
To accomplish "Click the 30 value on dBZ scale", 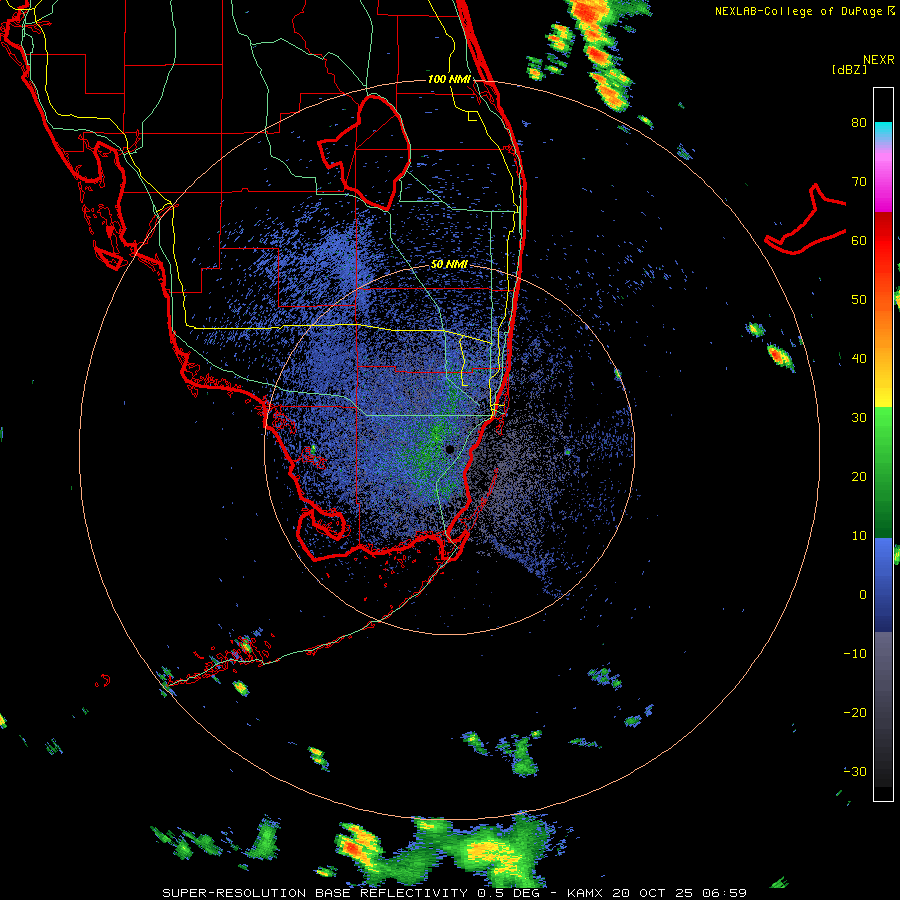I will [859, 418].
